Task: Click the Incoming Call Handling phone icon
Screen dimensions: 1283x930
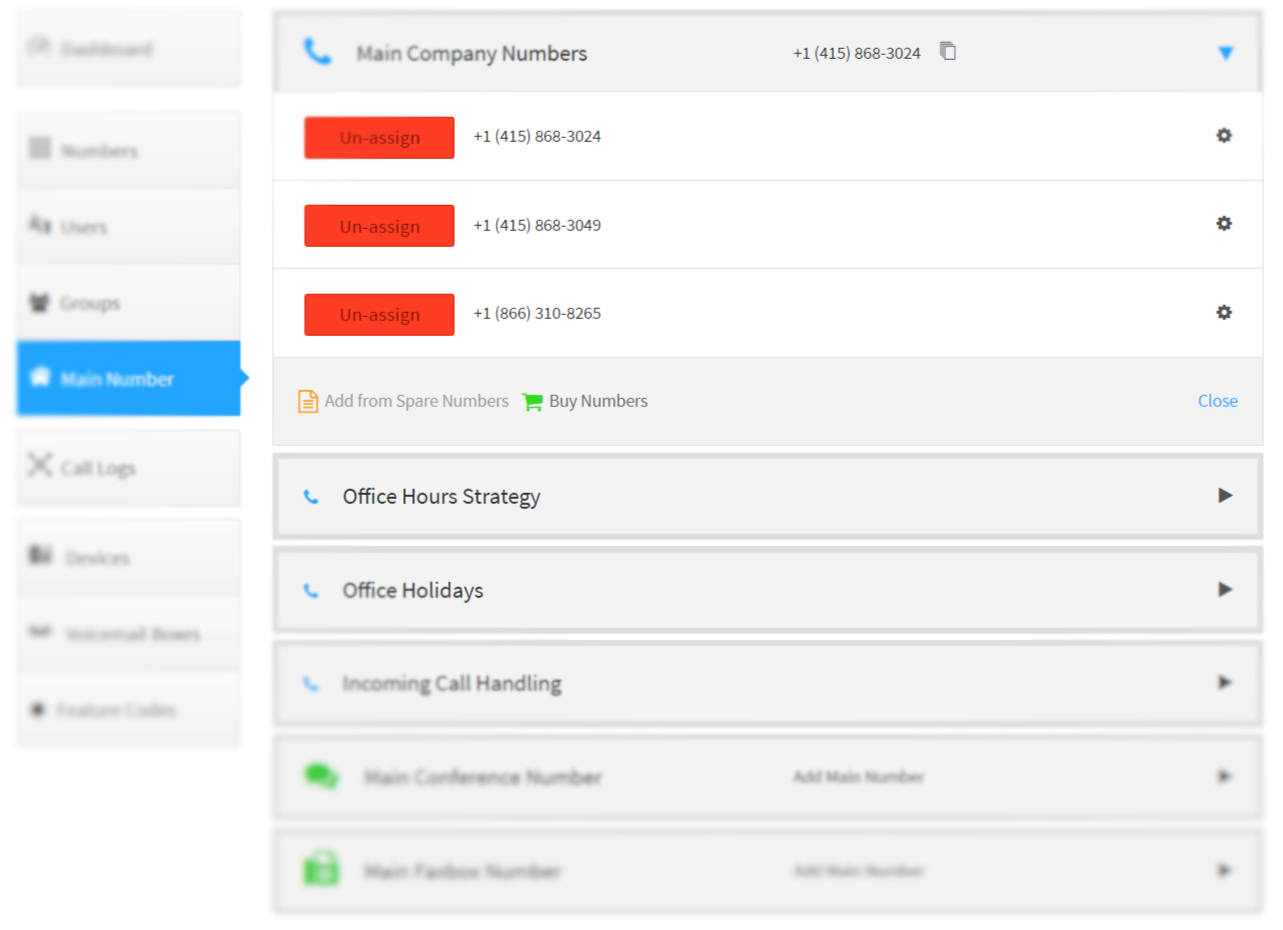Action: (311, 684)
